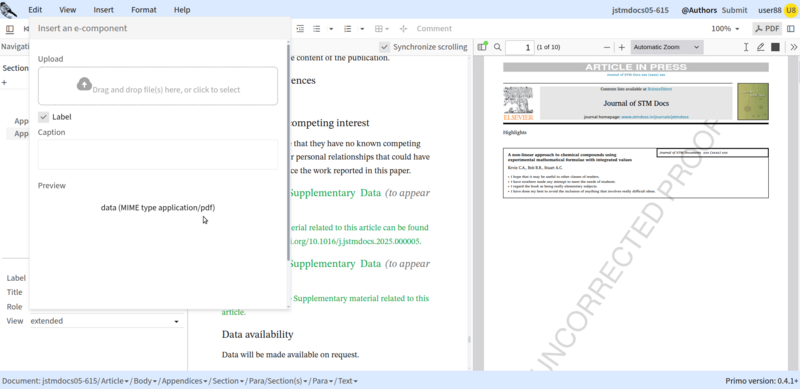Open the 100% zoom level dropdown
Image resolution: width=800 pixels, height=389 pixels.
tap(725, 29)
